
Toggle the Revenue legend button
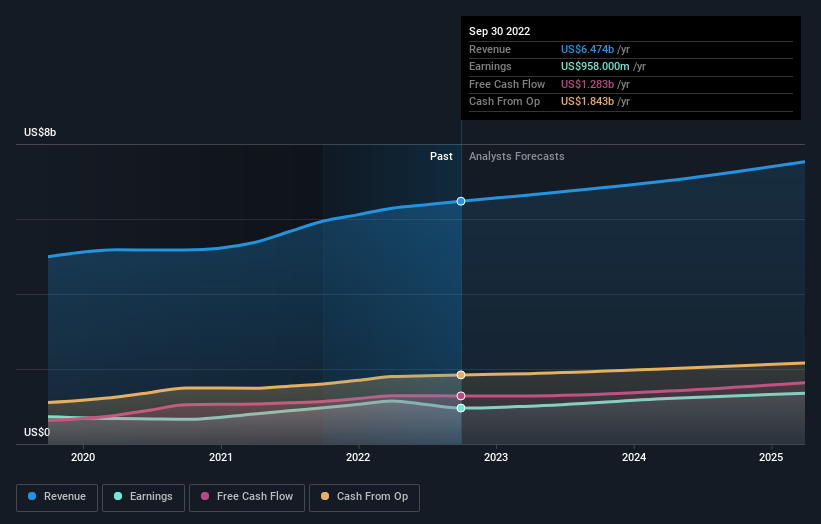57,497
